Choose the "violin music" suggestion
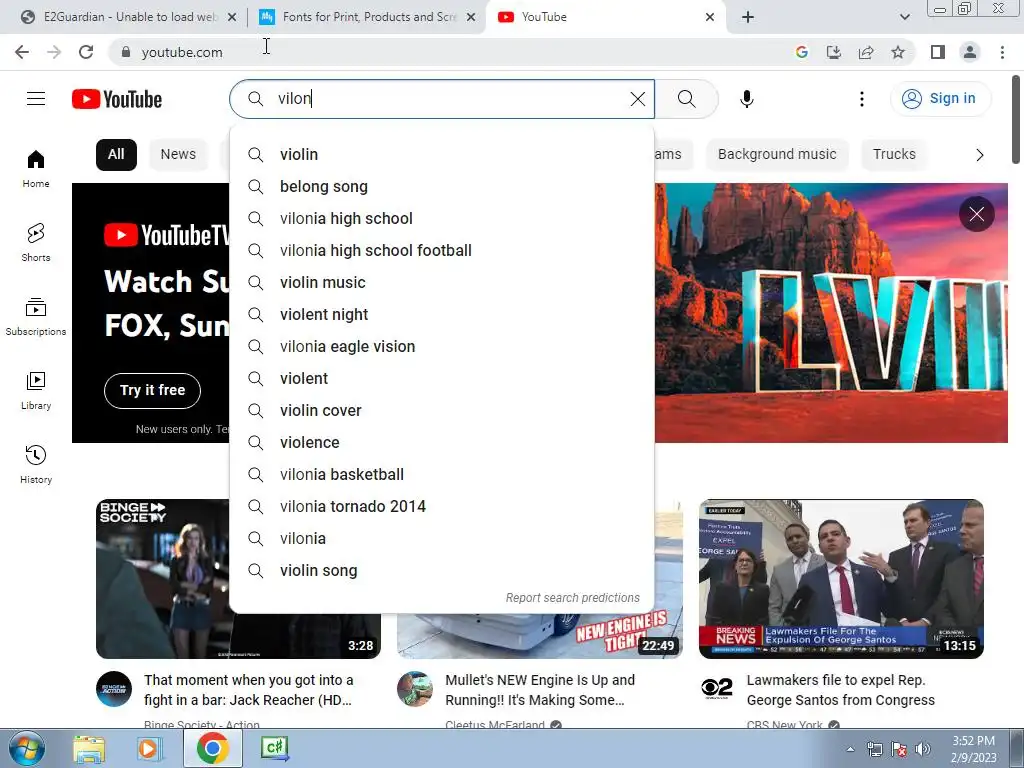Viewport: 1024px width, 768px height. pyautogui.click(x=442, y=283)
